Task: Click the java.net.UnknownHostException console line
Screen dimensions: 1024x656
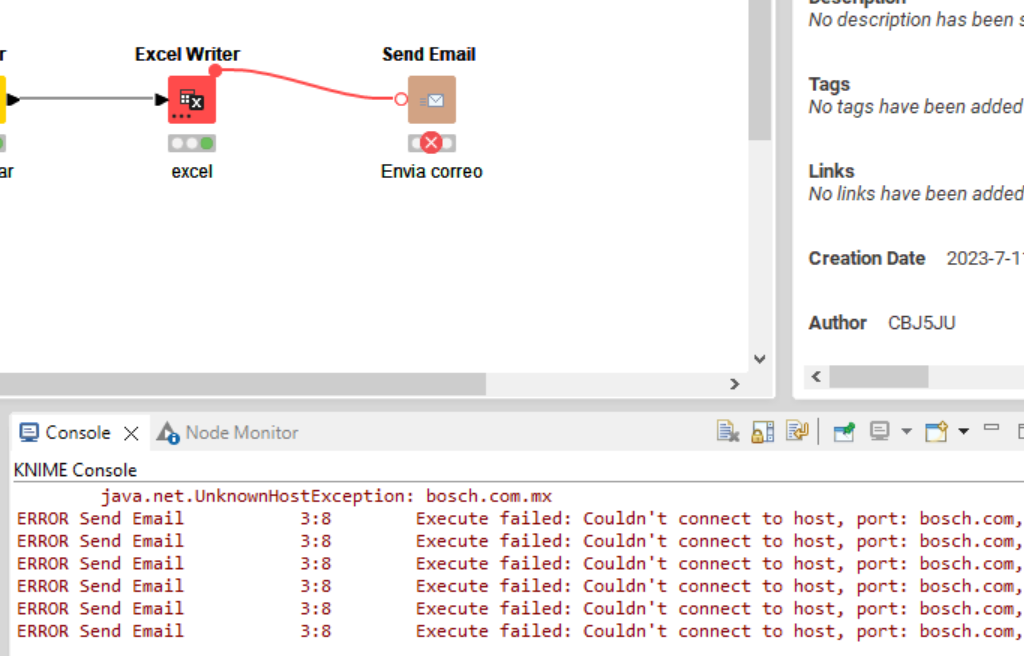Action: 326,496
